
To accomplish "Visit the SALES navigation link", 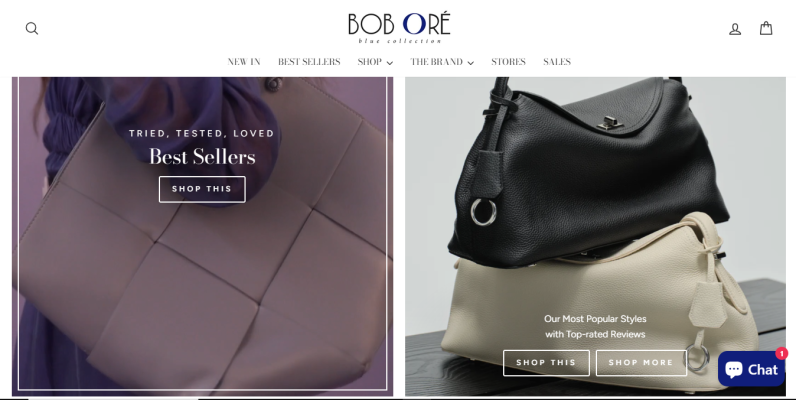I will [557, 62].
